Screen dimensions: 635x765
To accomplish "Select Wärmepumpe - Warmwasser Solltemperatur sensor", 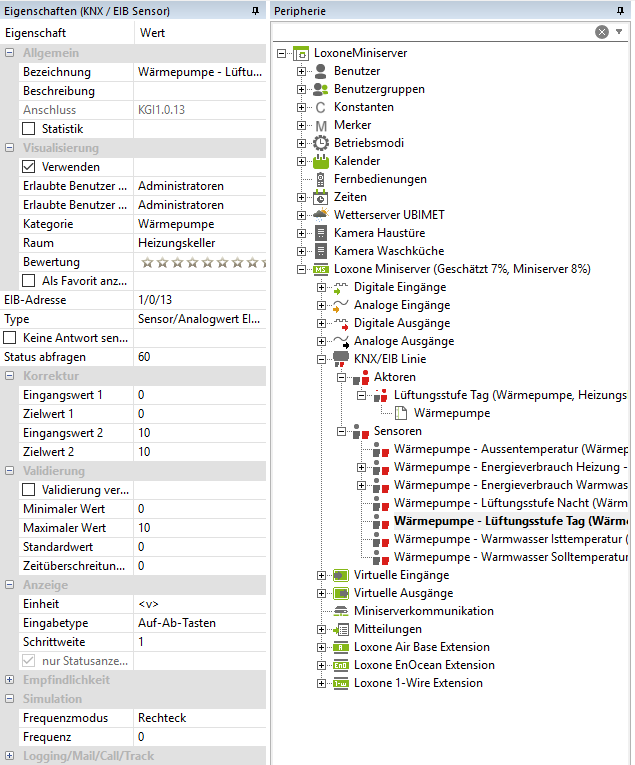I will point(511,557).
